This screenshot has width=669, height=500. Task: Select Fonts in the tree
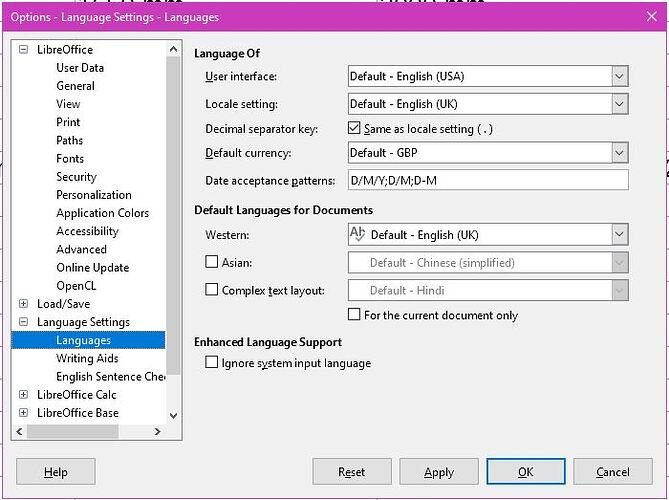[70, 159]
